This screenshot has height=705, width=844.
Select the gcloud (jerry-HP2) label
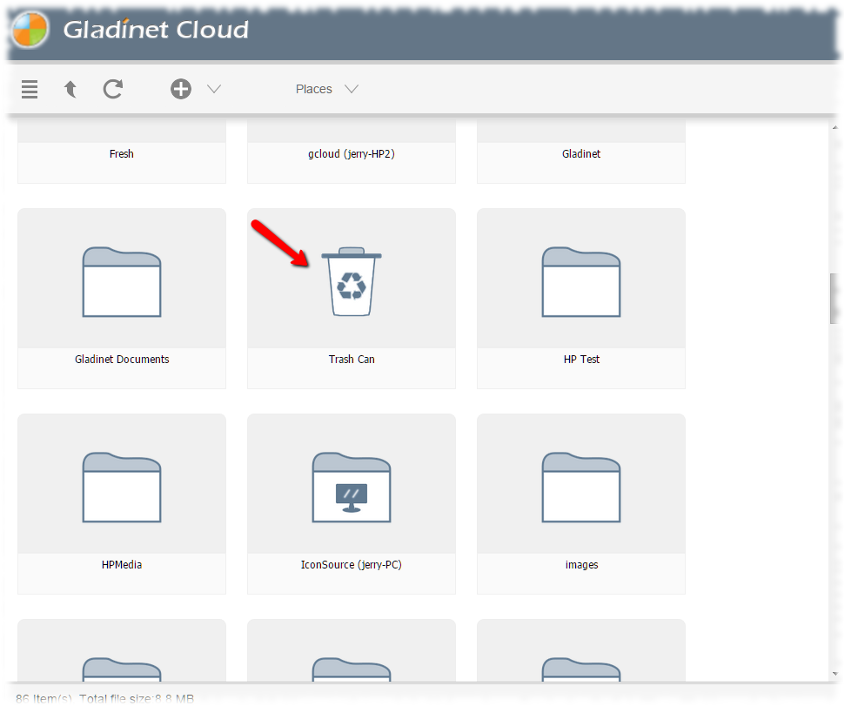[x=351, y=154]
